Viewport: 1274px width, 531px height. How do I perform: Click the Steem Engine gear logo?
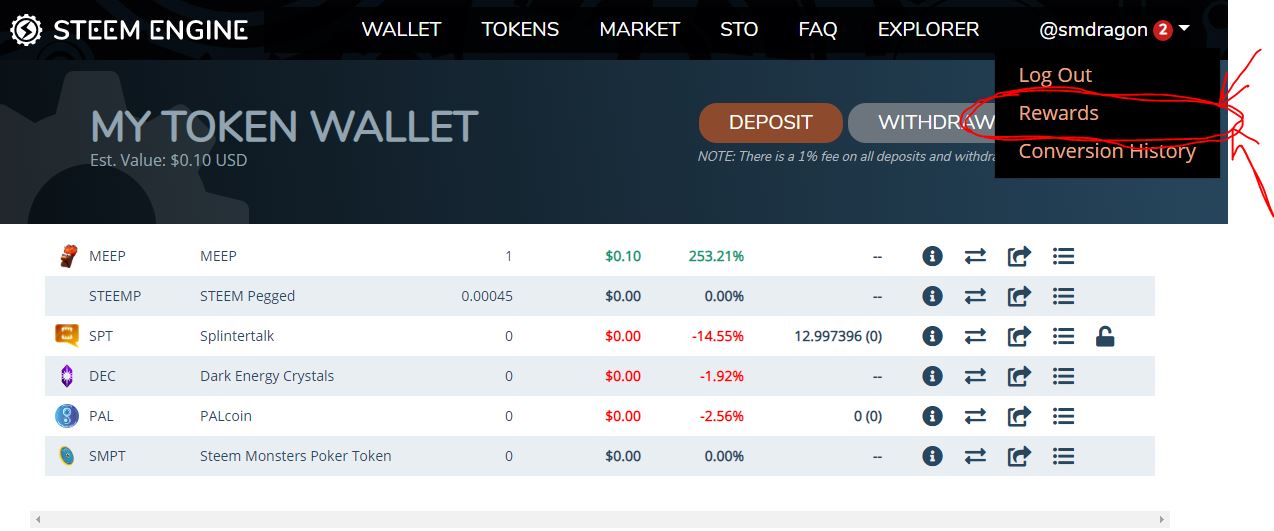pyautogui.click(x=26, y=30)
